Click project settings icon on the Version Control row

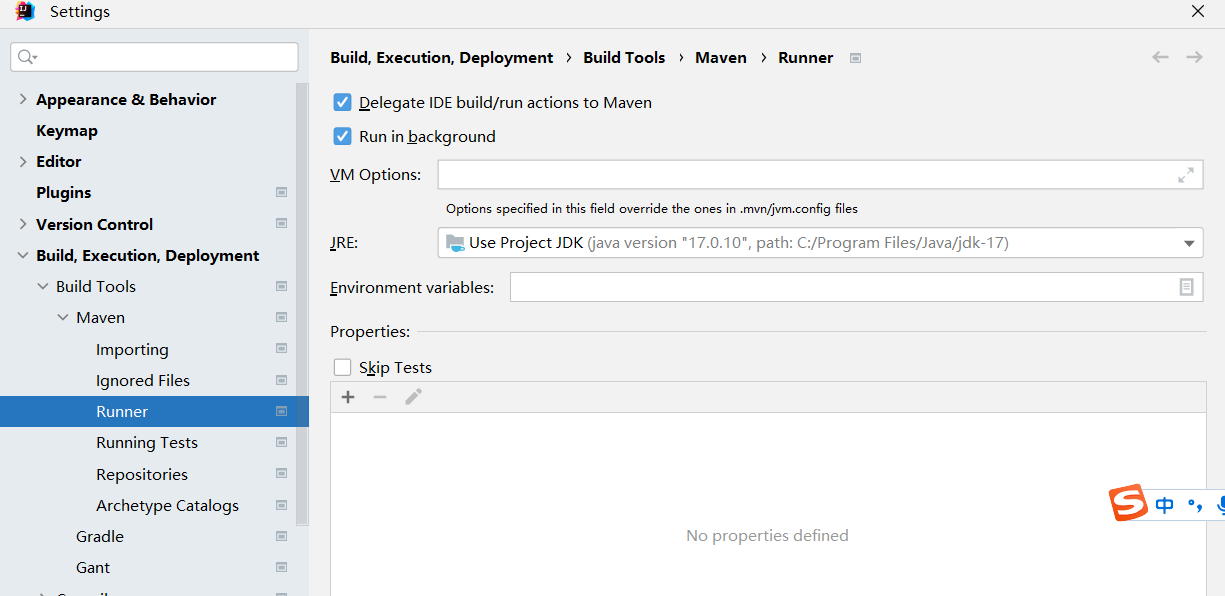click(281, 224)
